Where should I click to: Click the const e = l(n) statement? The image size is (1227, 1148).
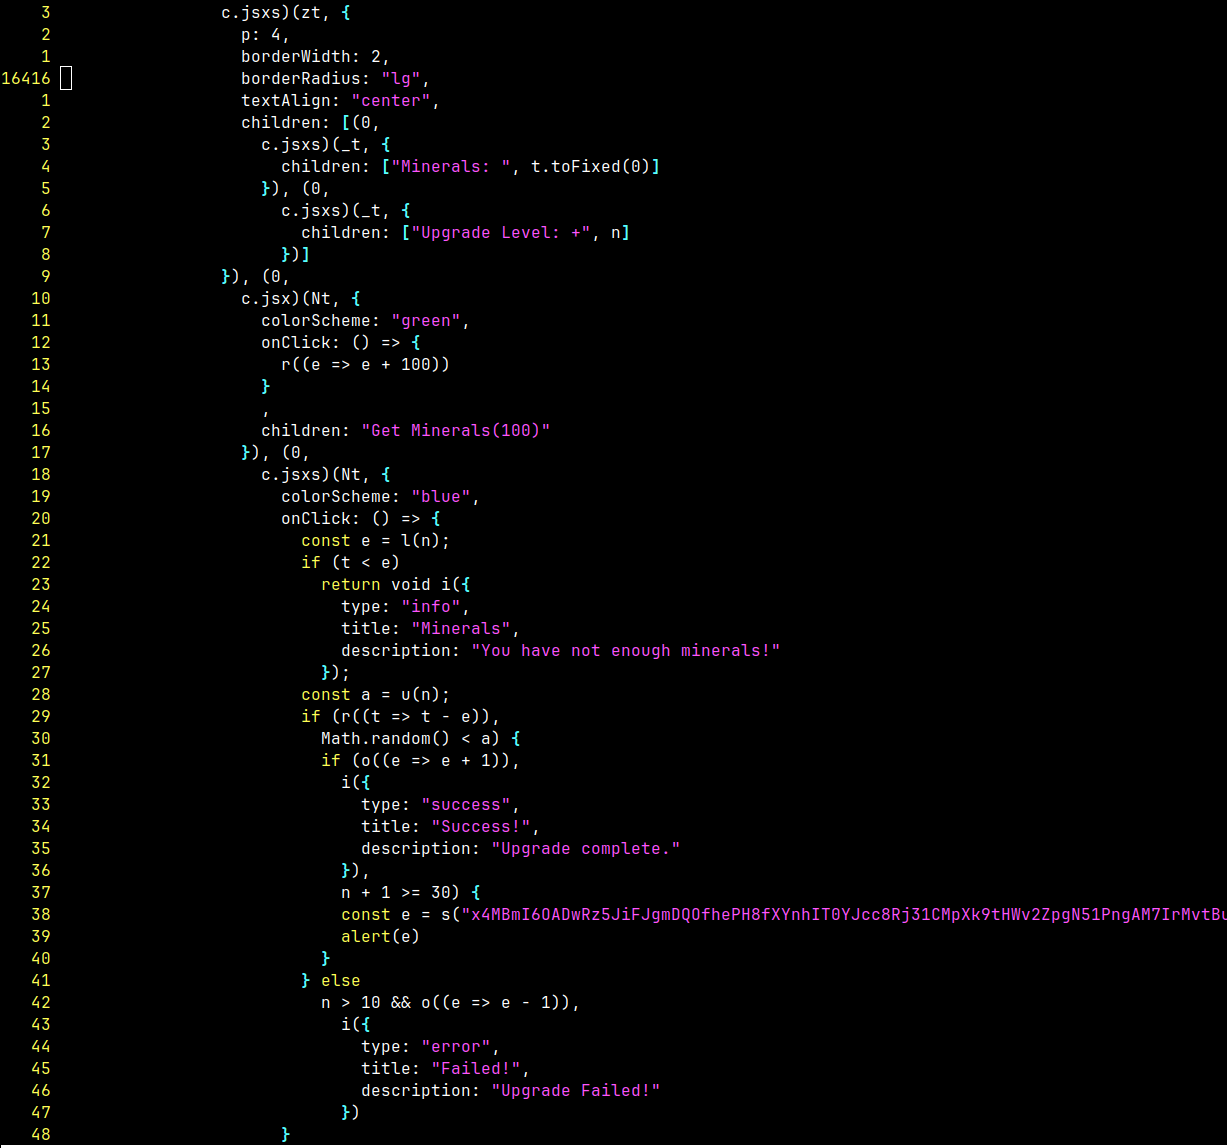coord(375,540)
